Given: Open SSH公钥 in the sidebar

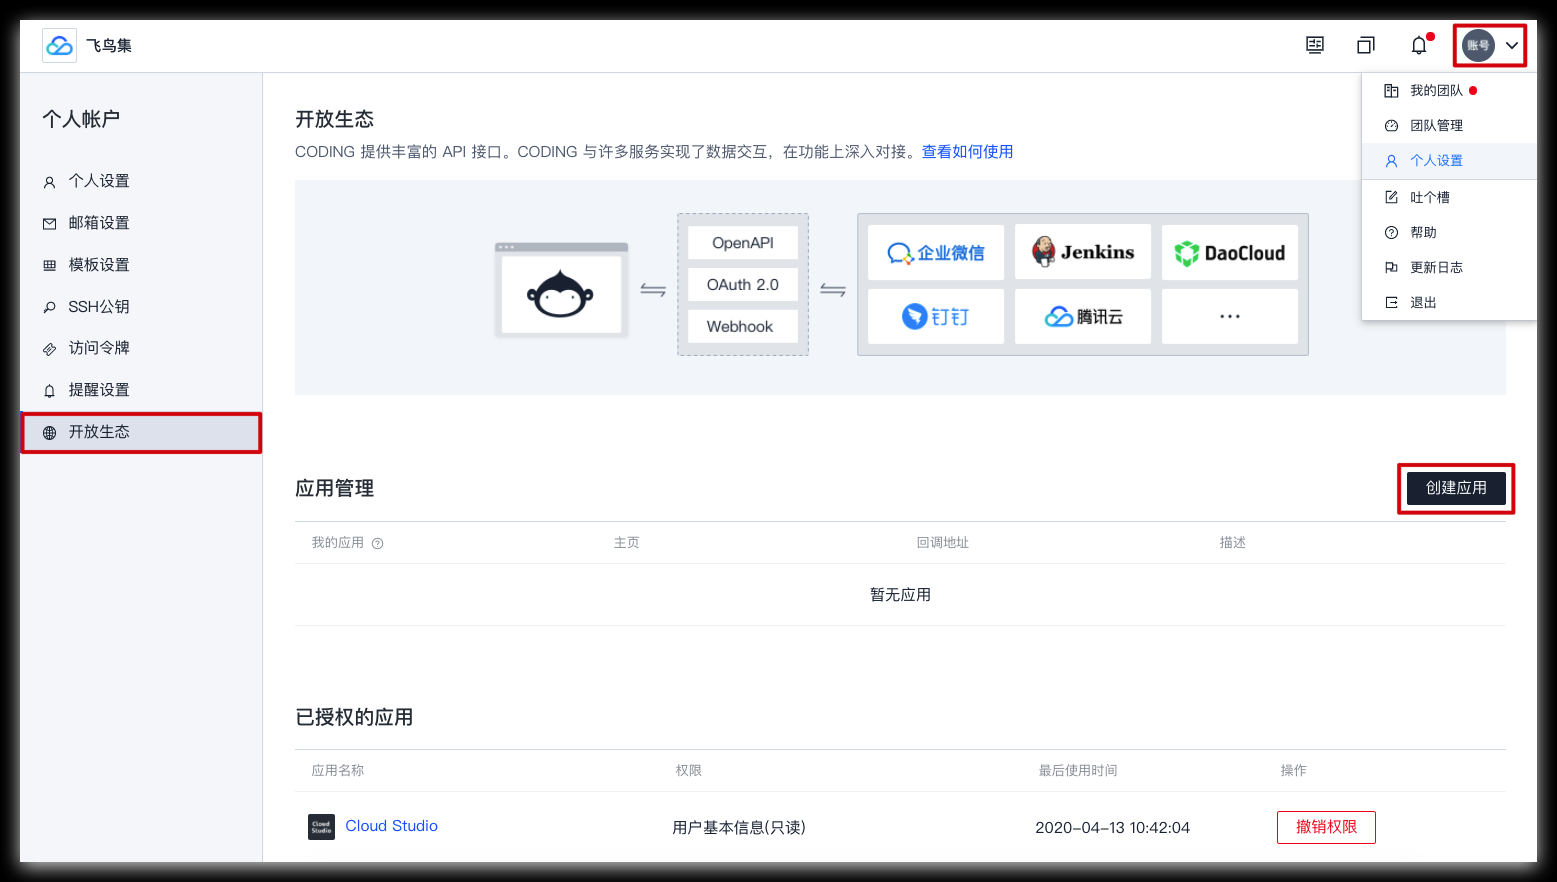Looking at the screenshot, I should pos(98,307).
